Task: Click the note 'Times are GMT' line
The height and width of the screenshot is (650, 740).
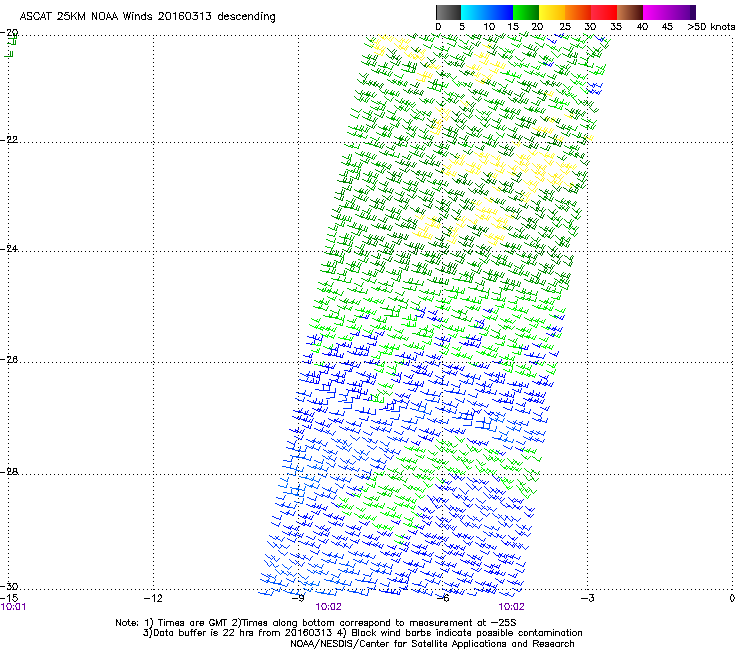Action: [316, 623]
